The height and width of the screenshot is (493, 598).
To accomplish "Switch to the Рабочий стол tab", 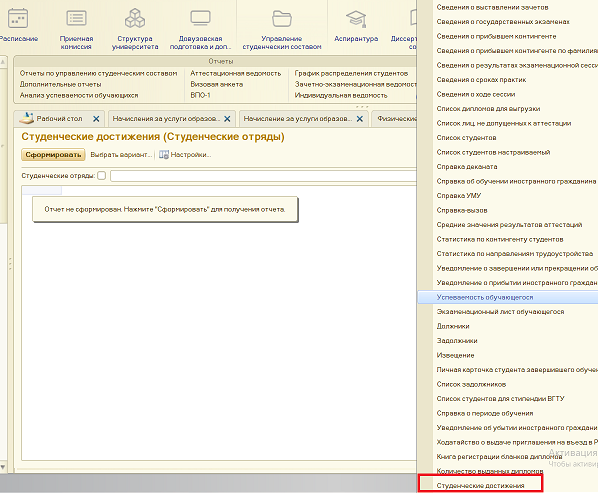I will click(59, 119).
